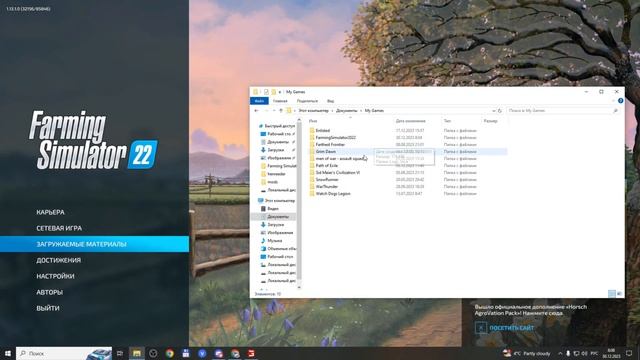Viewport: 640px width, 360px height.
Task: Open the red GIANTS game taskbar icon
Action: (x=251, y=353)
